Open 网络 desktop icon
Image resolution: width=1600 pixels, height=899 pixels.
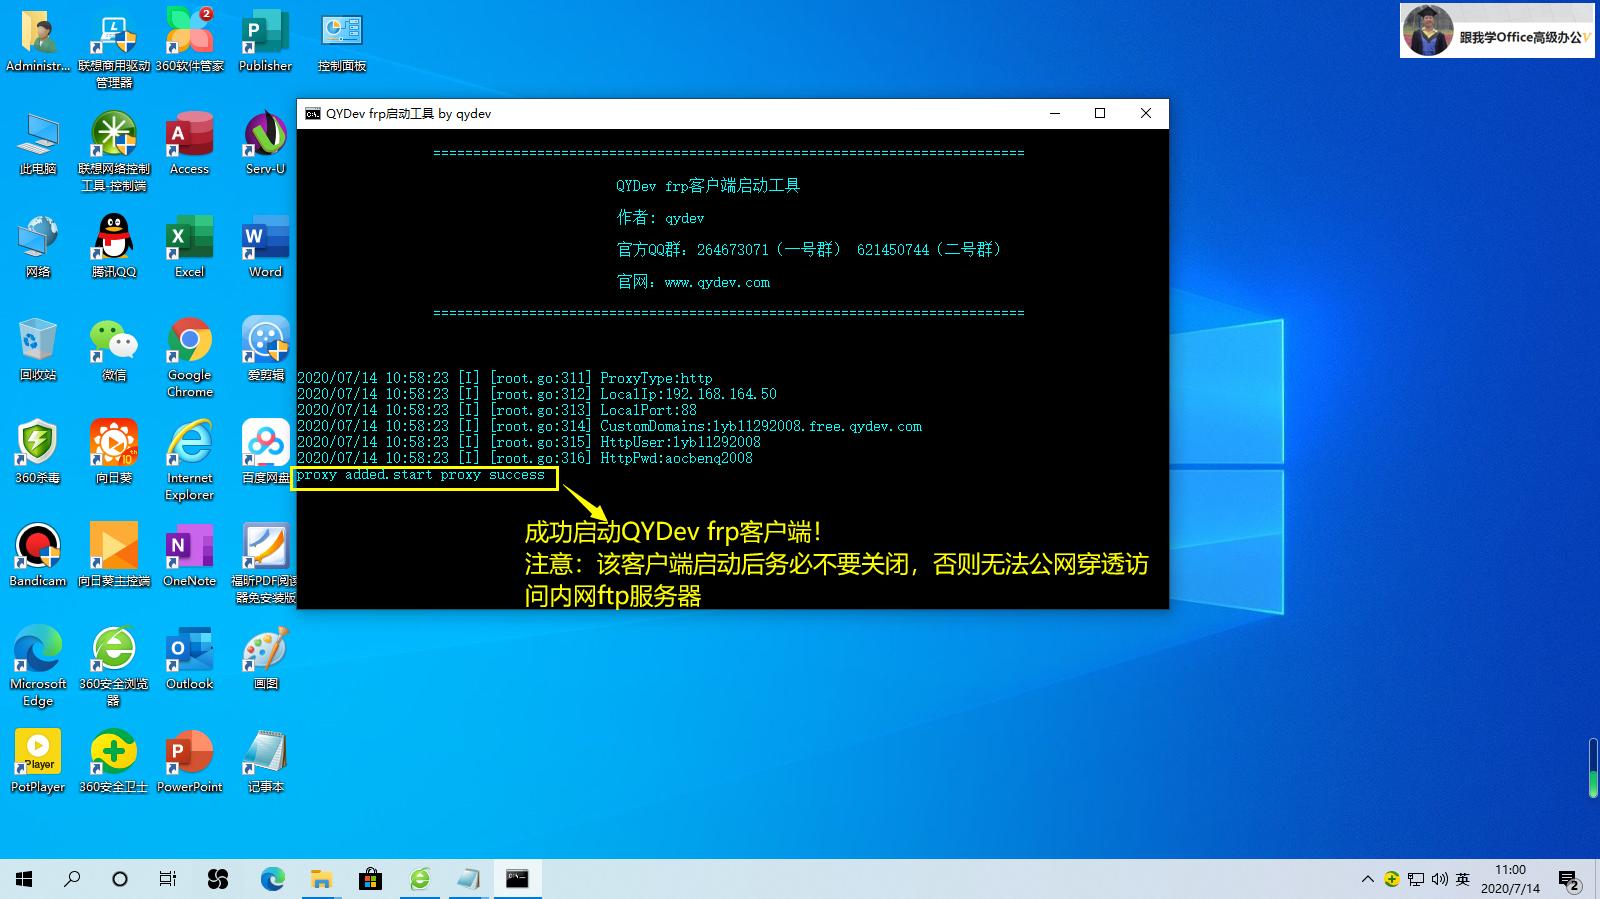[x=38, y=247]
